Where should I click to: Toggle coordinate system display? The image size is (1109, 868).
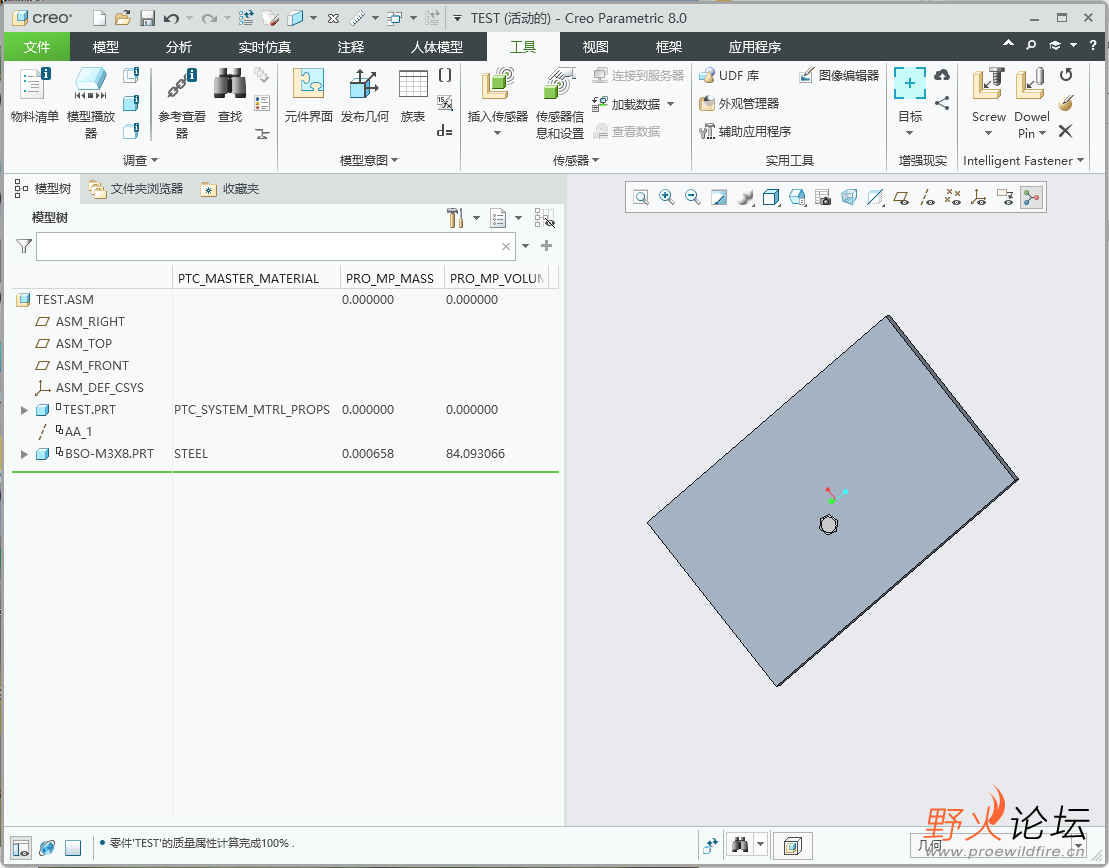point(978,197)
